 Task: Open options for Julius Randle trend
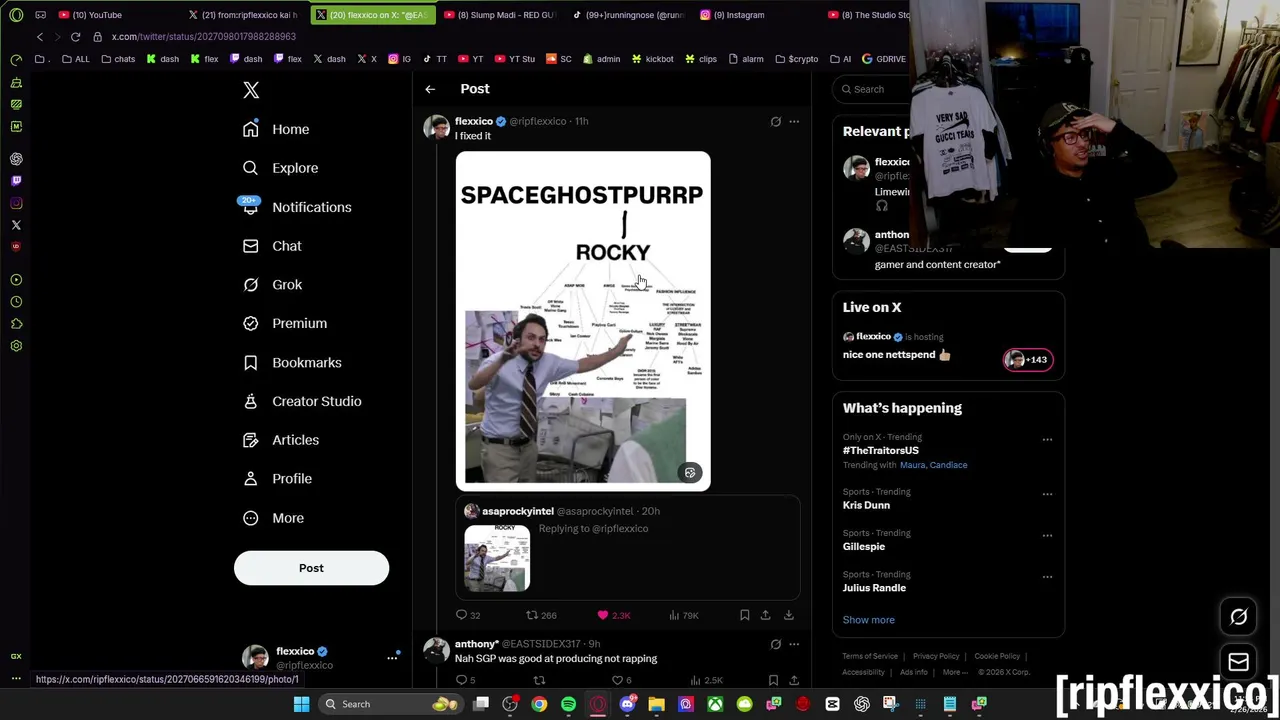click(1047, 577)
